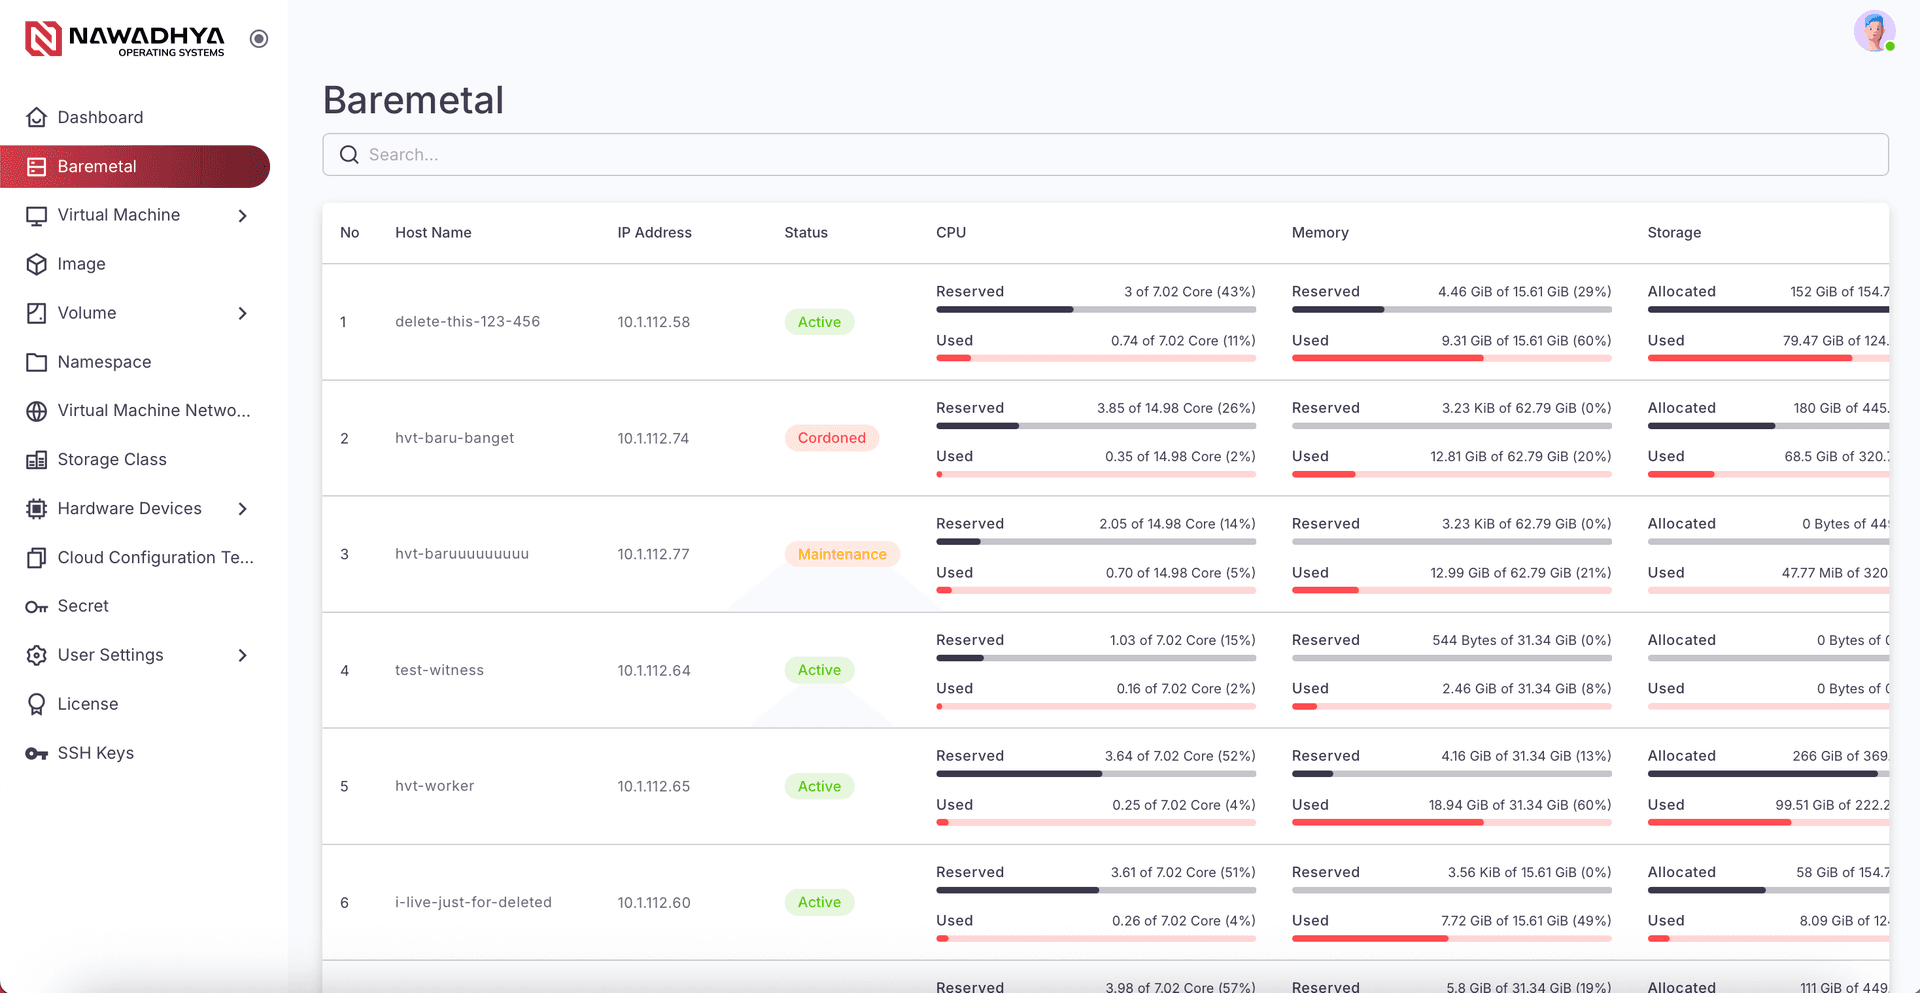Click the Namespace folder icon
1920x993 pixels.
coord(37,362)
